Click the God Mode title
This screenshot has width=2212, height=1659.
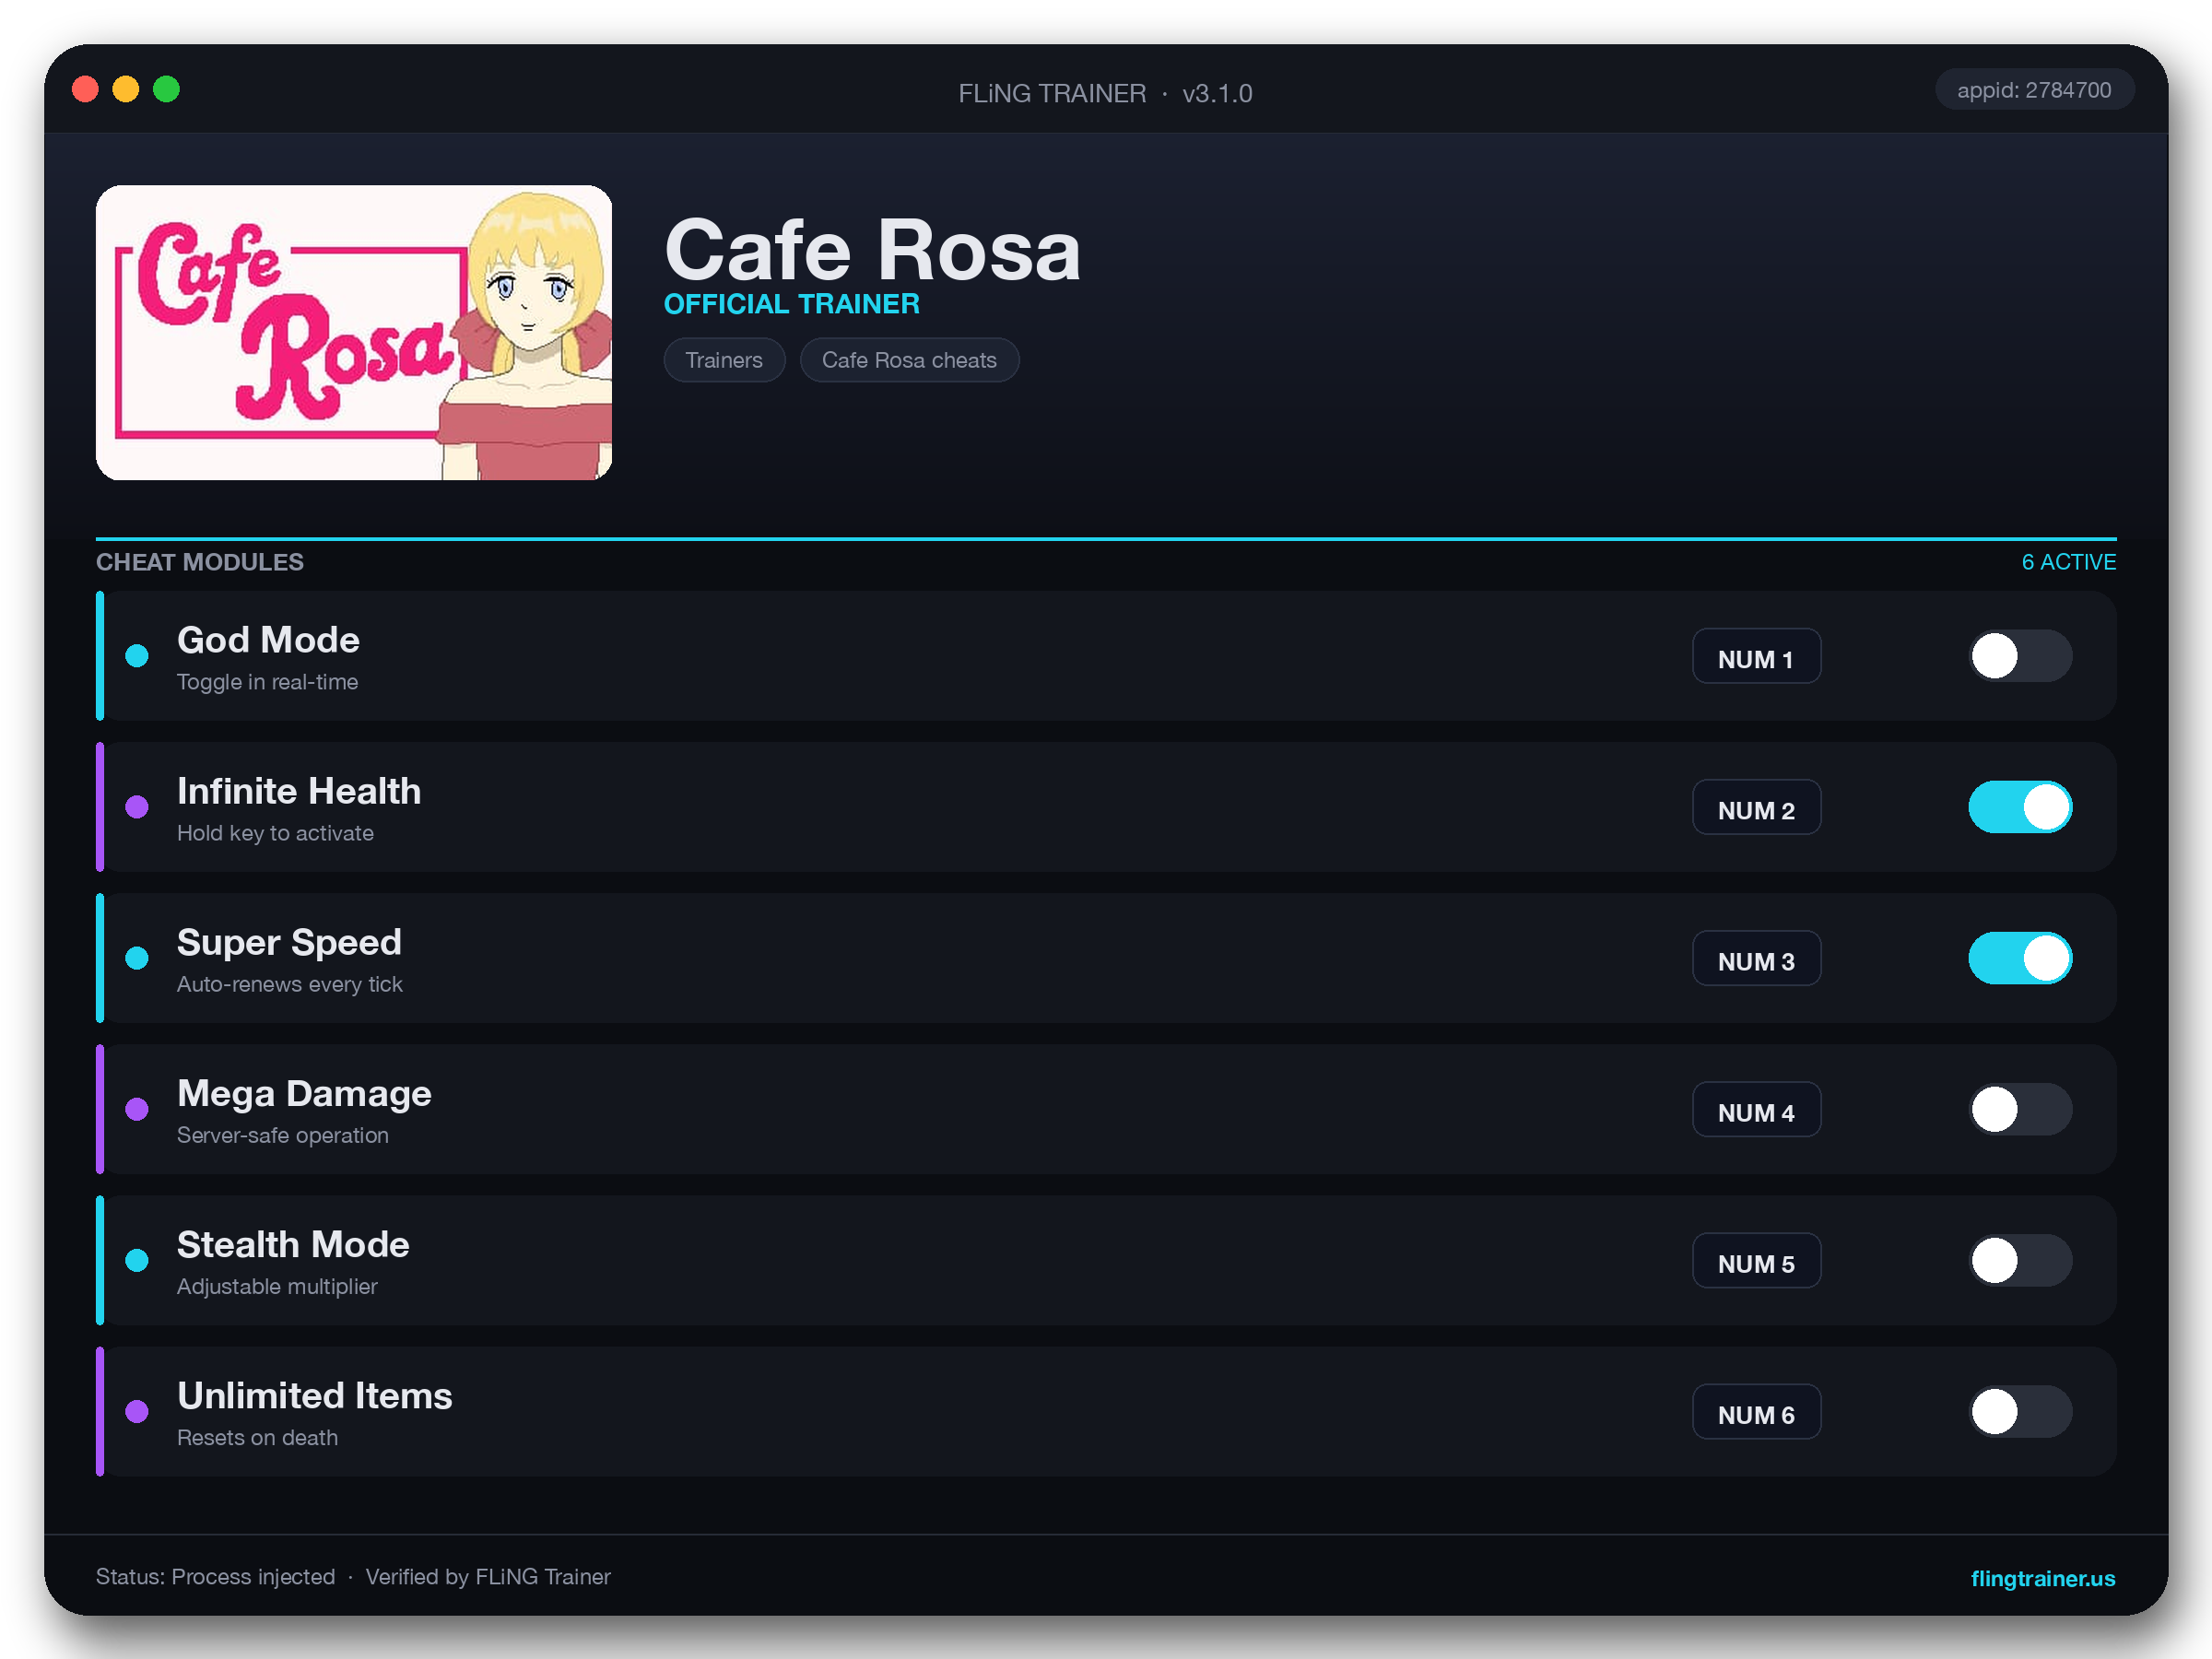tap(268, 640)
